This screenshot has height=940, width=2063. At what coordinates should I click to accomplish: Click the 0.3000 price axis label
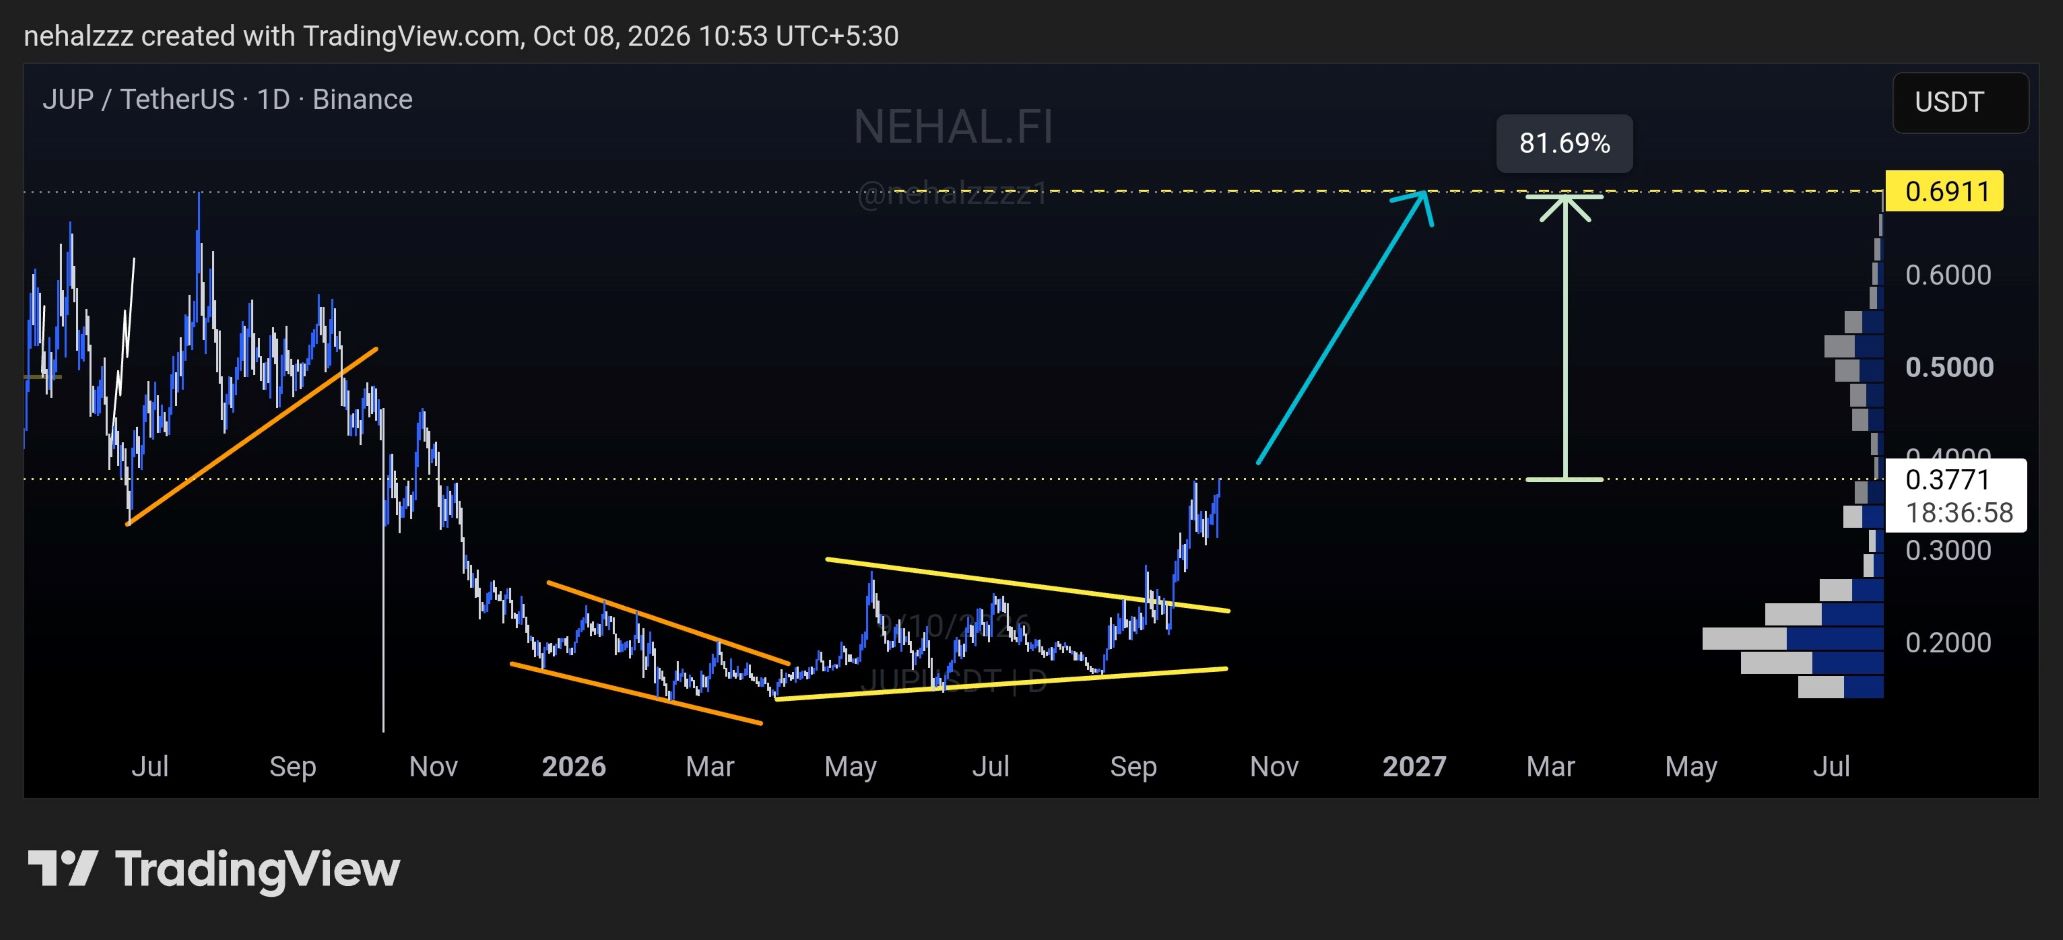click(x=1948, y=550)
